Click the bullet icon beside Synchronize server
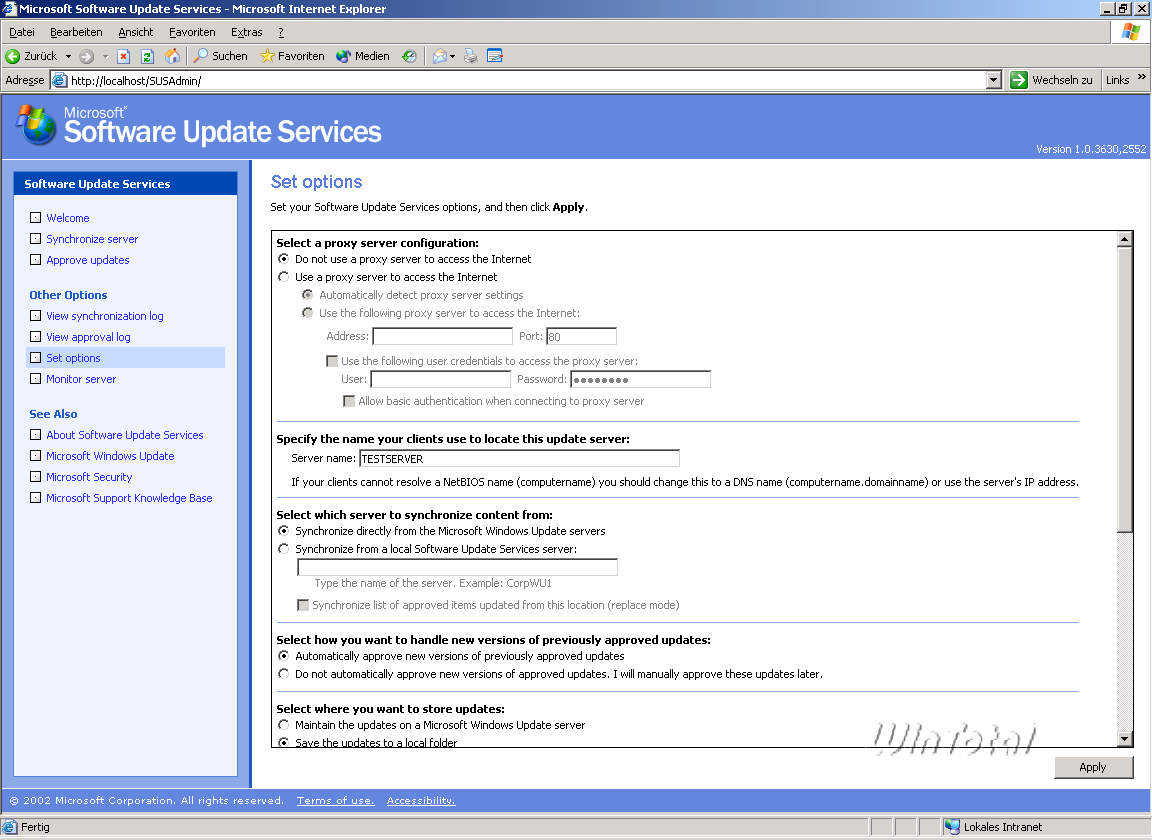Screen dimensions: 1152x840 pyautogui.click(x=35, y=238)
